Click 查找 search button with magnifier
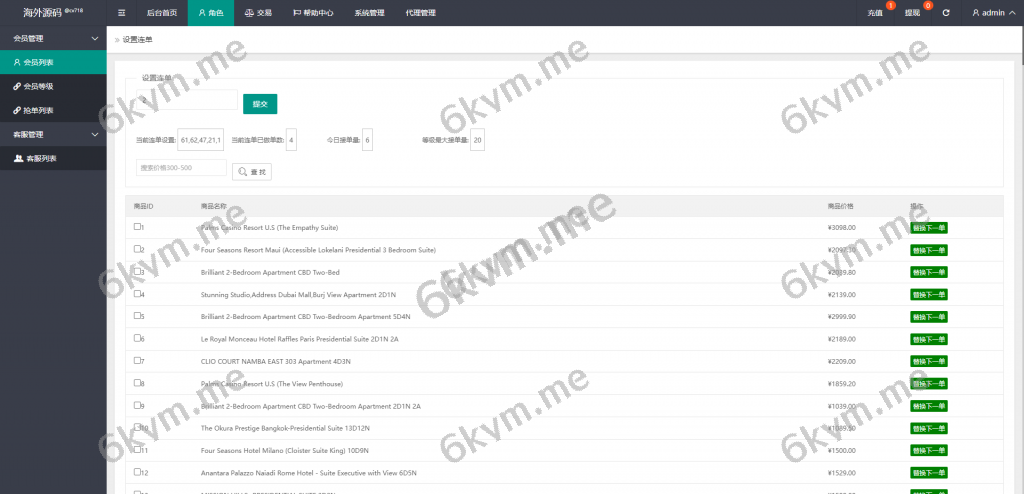 coord(252,172)
